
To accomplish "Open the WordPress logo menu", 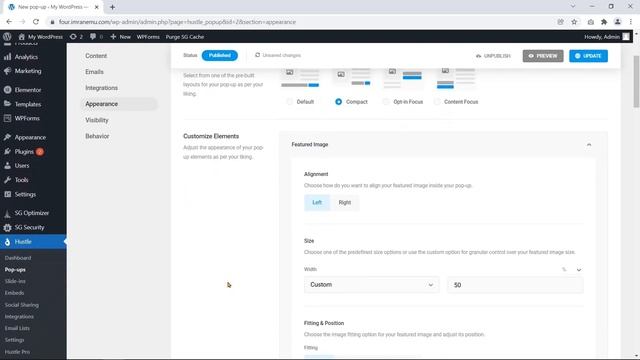I will (x=7, y=37).
